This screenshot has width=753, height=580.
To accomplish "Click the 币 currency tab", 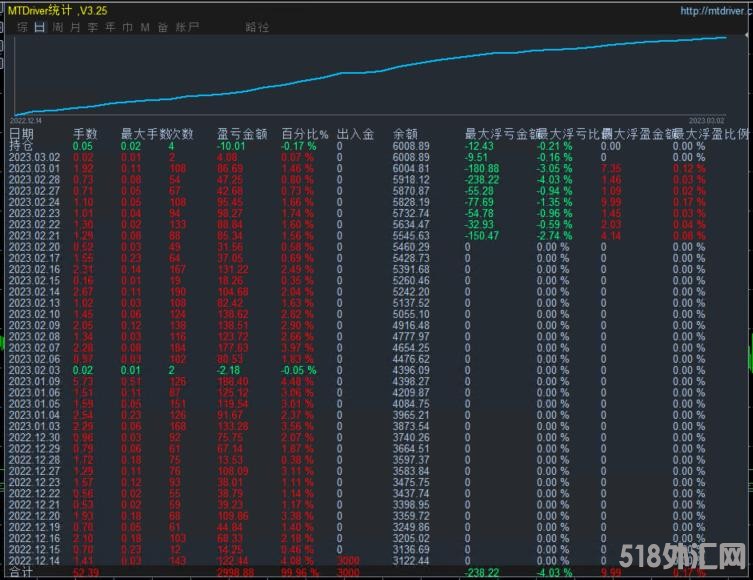I will pyautogui.click(x=127, y=27).
